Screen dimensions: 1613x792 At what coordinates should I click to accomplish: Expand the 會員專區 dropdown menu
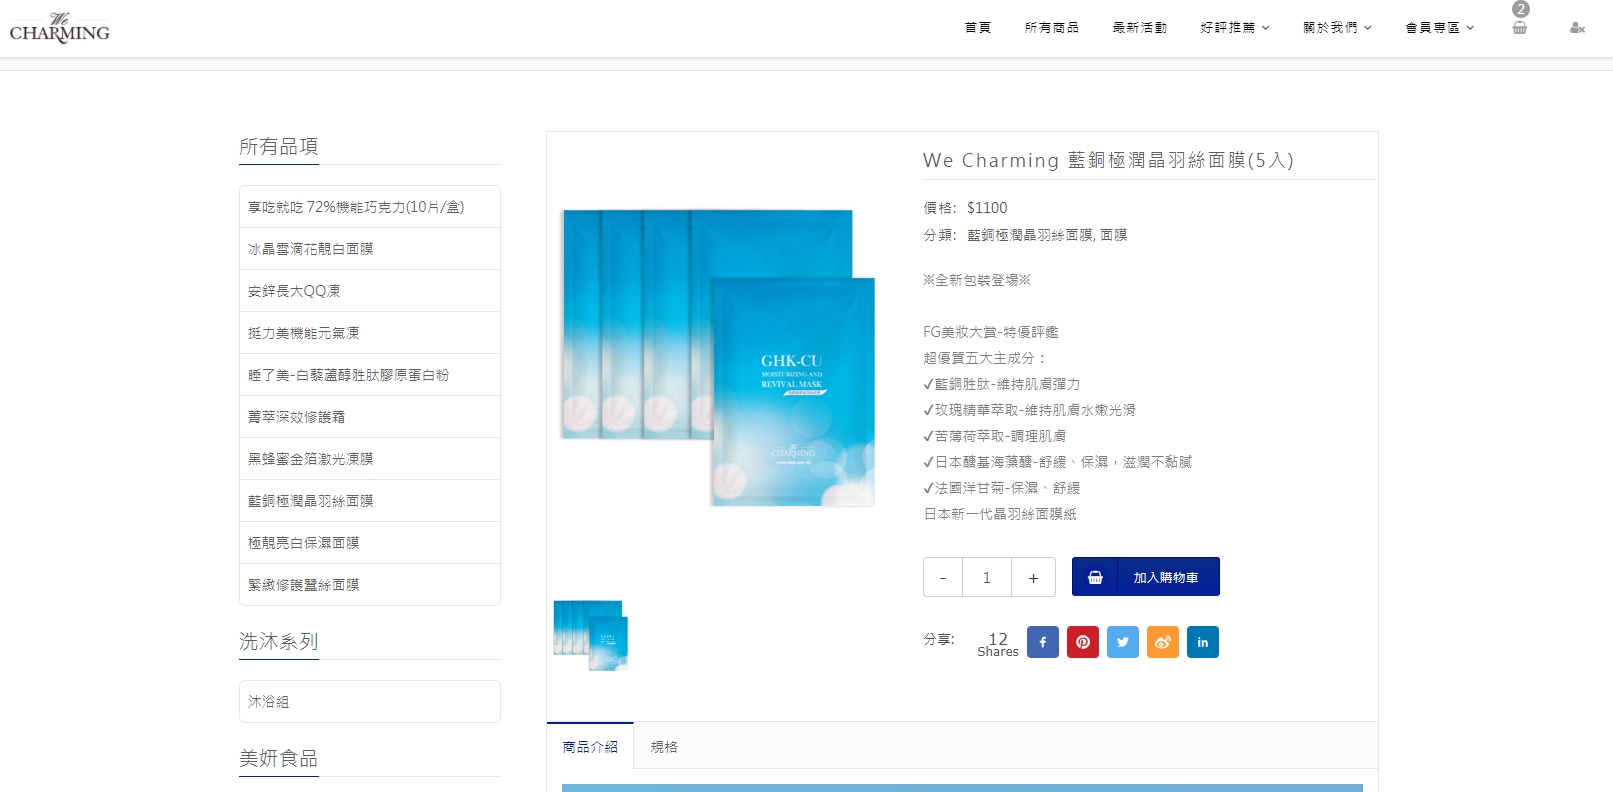click(x=1440, y=28)
